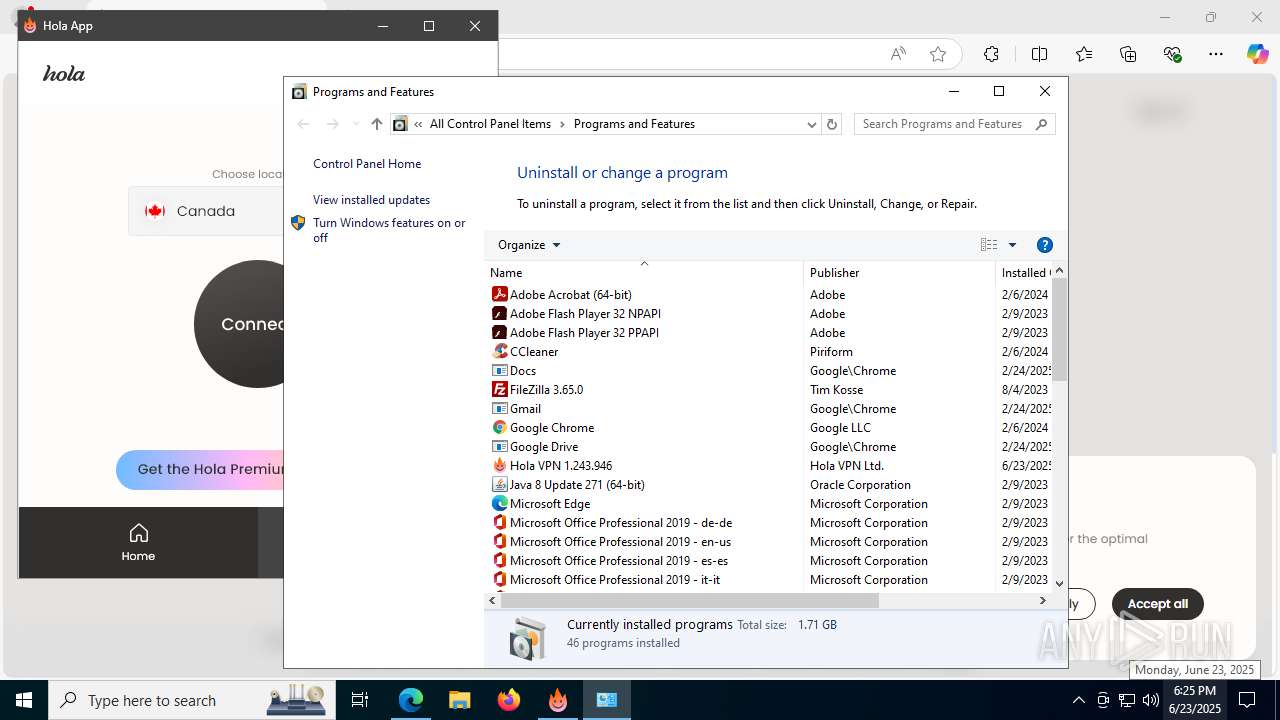Click the Java 8 Update 271 icon

pyautogui.click(x=500, y=484)
